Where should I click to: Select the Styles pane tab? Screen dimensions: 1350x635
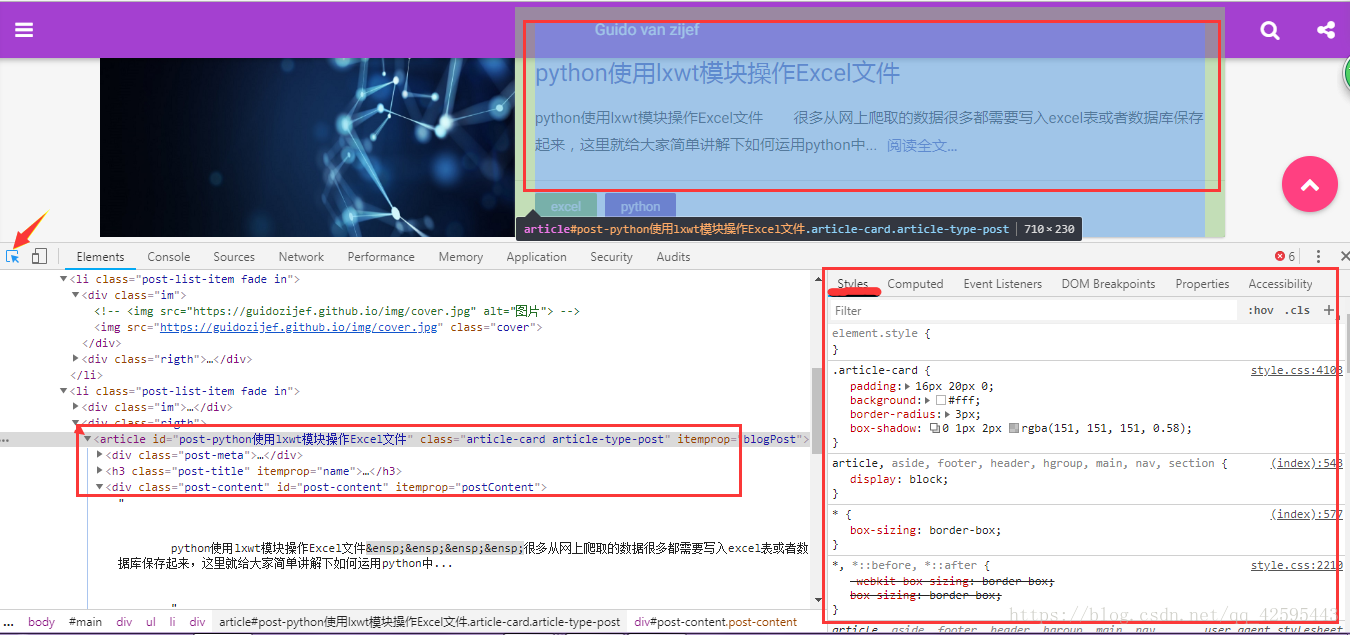coord(853,284)
